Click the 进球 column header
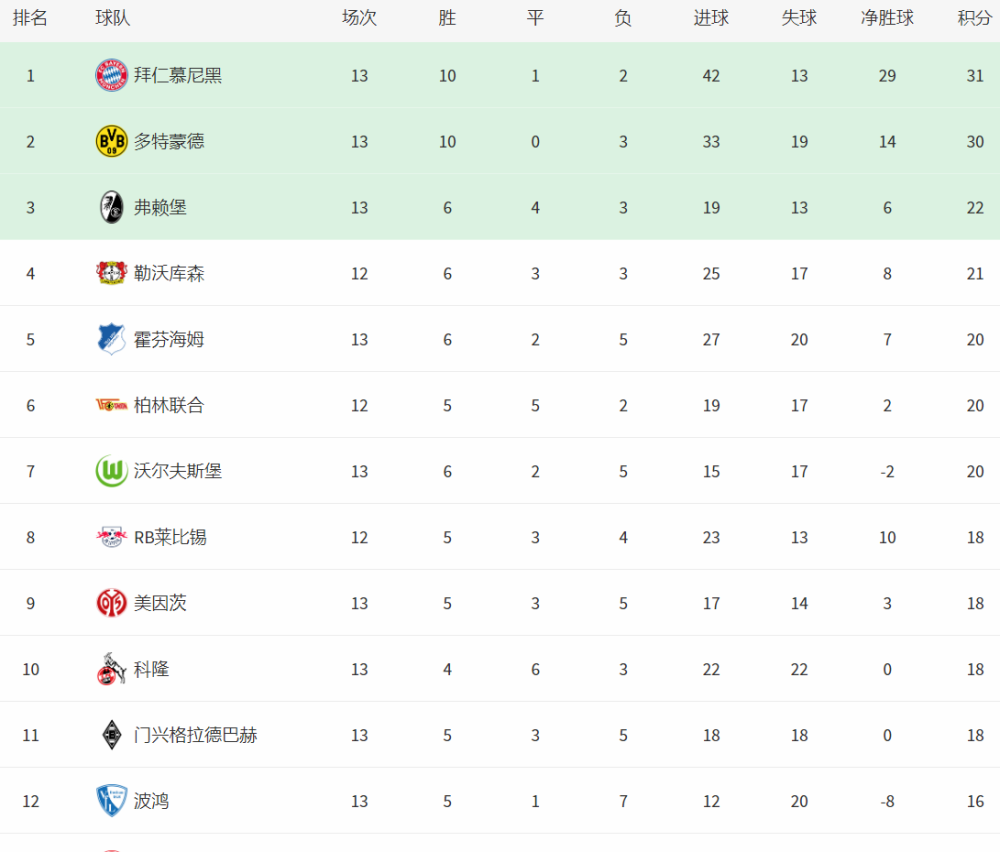The width and height of the screenshot is (1000, 852). coord(711,18)
